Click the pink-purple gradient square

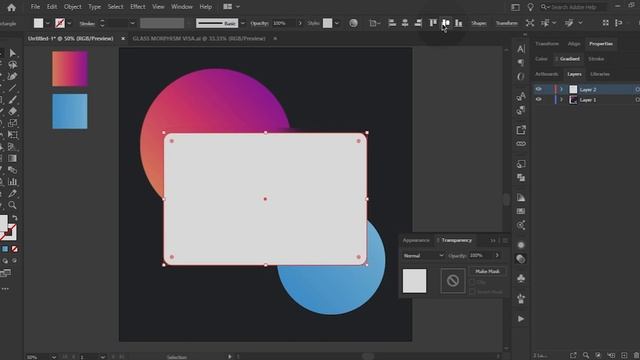coord(70,69)
